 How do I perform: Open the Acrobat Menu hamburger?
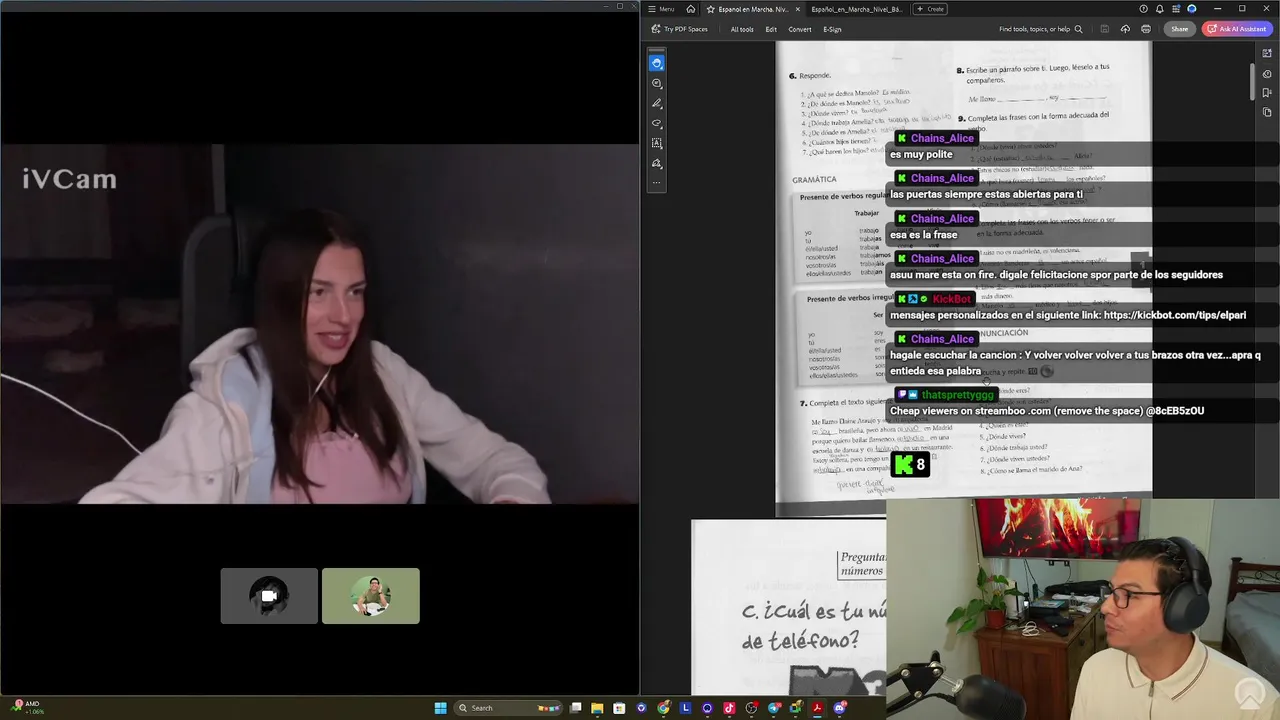[x=661, y=9]
